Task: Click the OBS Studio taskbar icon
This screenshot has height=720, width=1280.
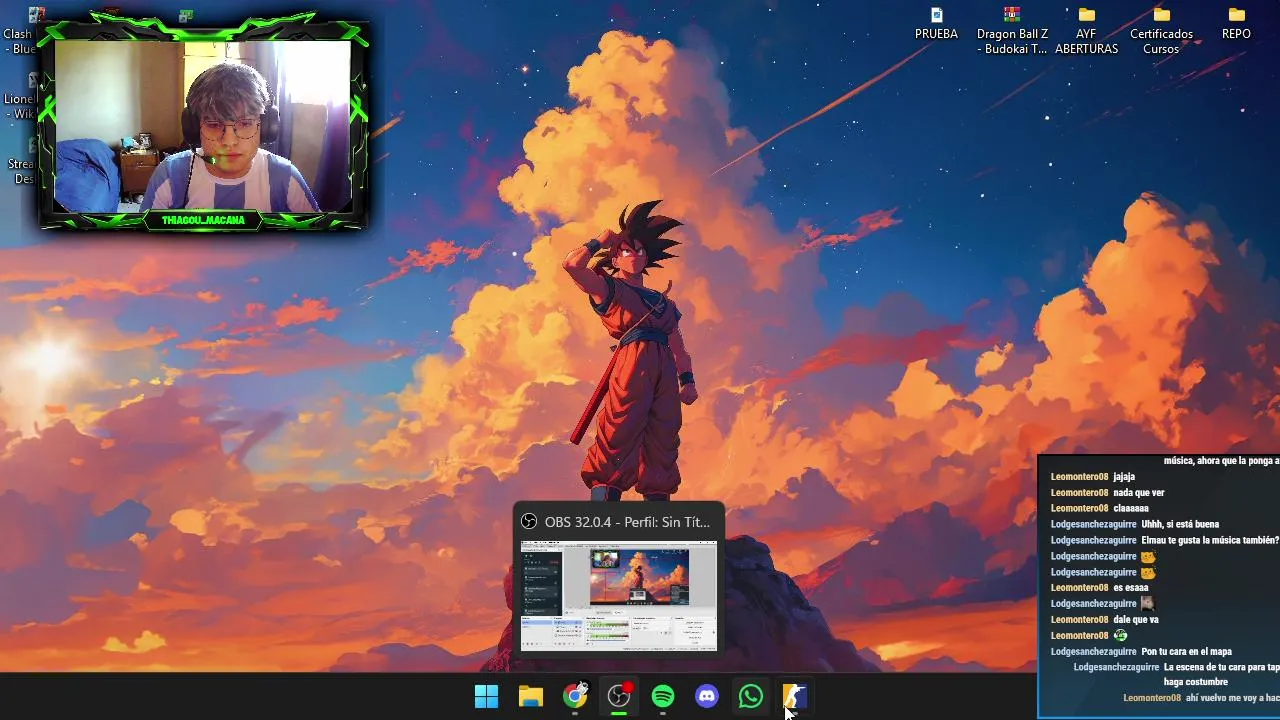Action: pyautogui.click(x=619, y=697)
